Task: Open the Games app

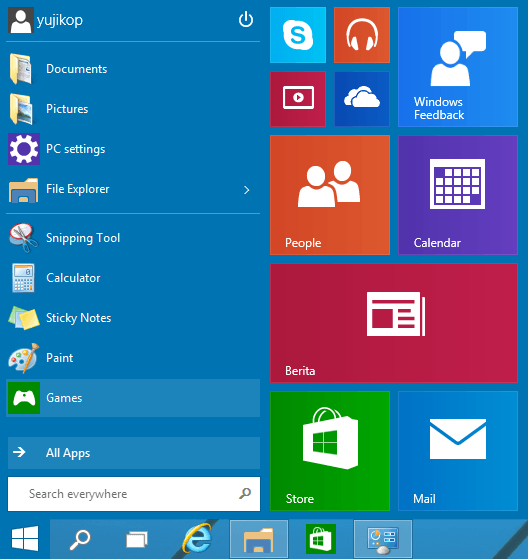Action: (133, 398)
